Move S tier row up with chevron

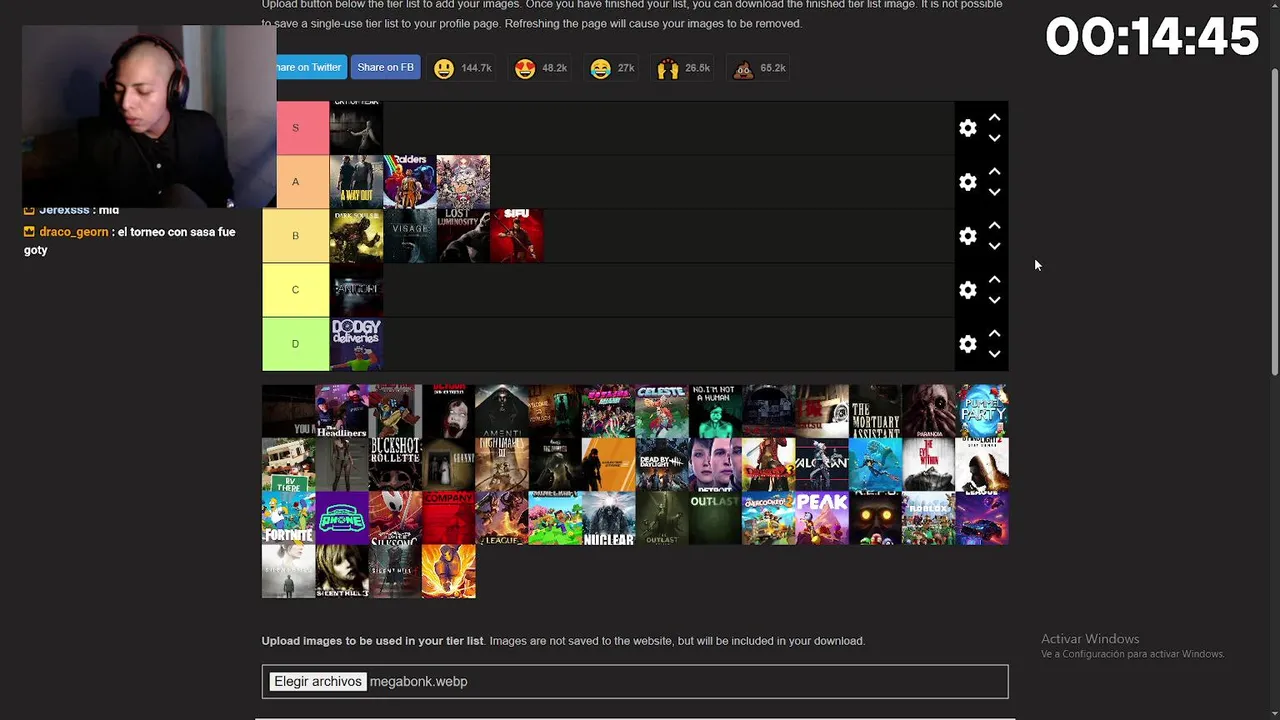pos(994,117)
